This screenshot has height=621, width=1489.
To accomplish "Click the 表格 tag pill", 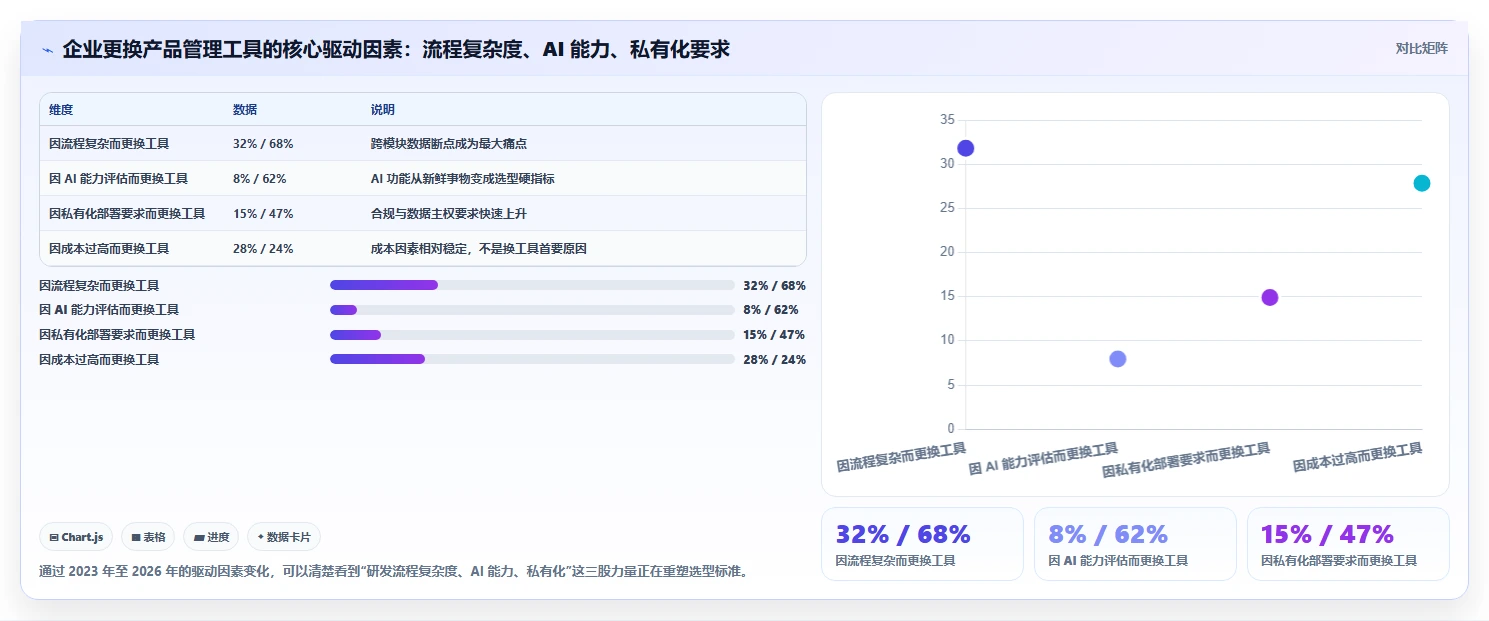I will pyautogui.click(x=148, y=537).
